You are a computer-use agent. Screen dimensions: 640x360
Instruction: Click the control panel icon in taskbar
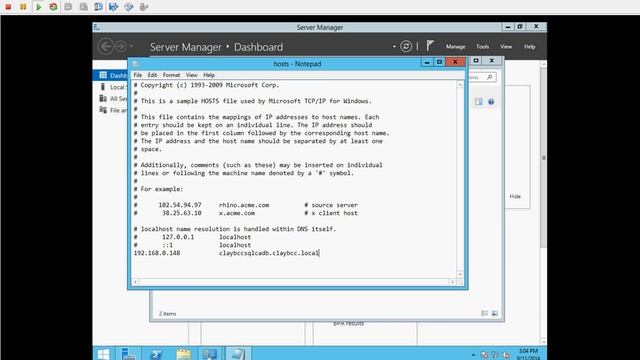click(x=210, y=354)
